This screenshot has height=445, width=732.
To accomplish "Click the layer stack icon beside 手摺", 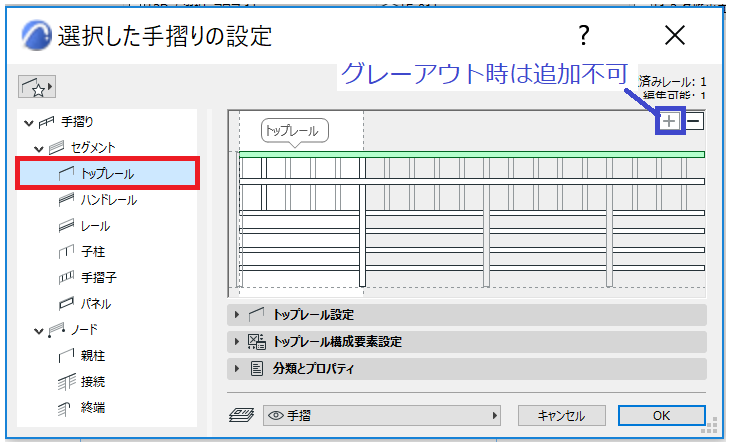I will coord(241,415).
